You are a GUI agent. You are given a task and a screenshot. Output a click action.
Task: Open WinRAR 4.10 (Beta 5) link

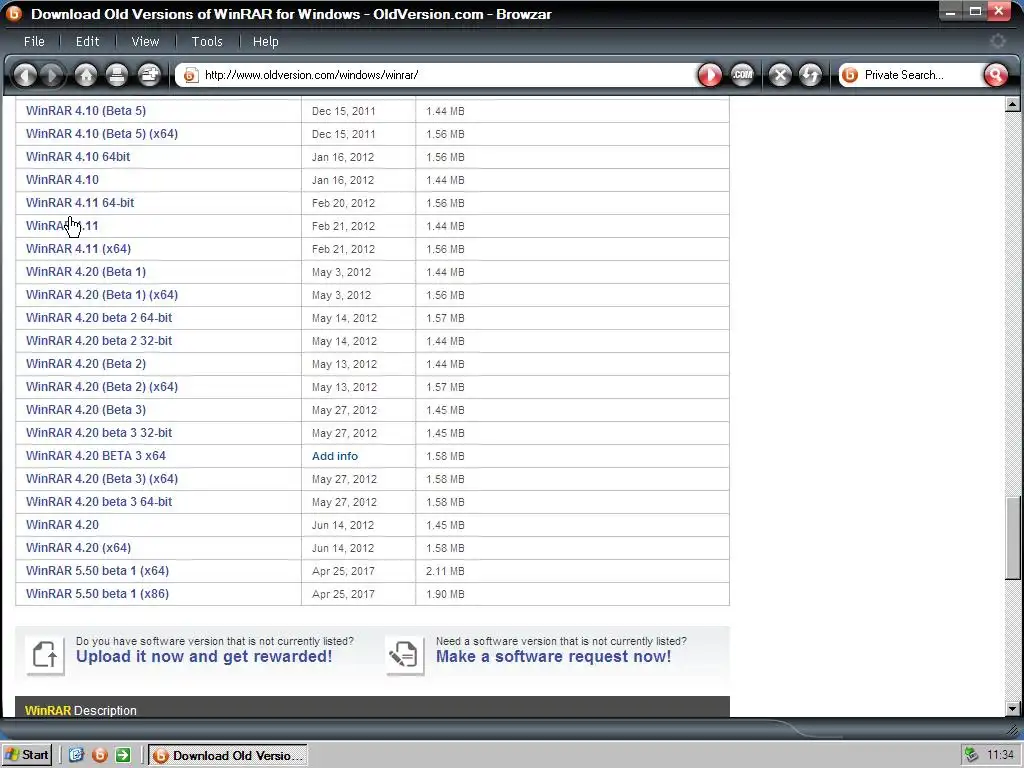86,111
